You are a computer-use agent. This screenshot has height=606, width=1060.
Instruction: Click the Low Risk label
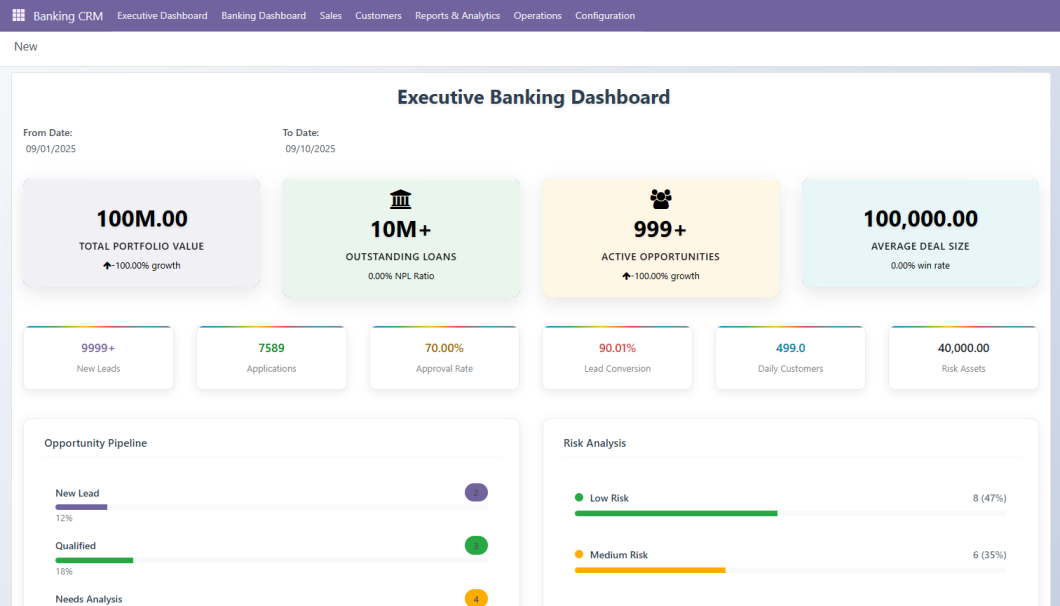pyautogui.click(x=609, y=498)
